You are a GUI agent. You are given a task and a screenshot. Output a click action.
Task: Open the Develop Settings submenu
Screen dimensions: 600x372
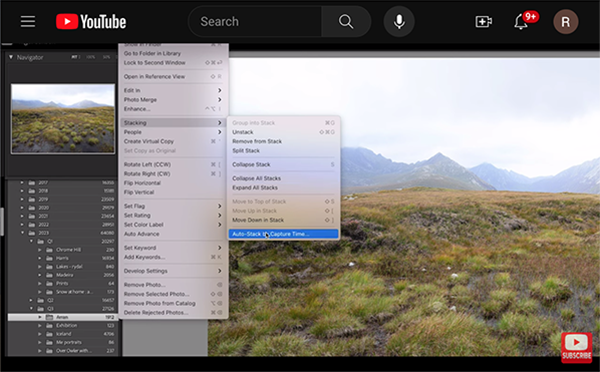tap(173, 271)
